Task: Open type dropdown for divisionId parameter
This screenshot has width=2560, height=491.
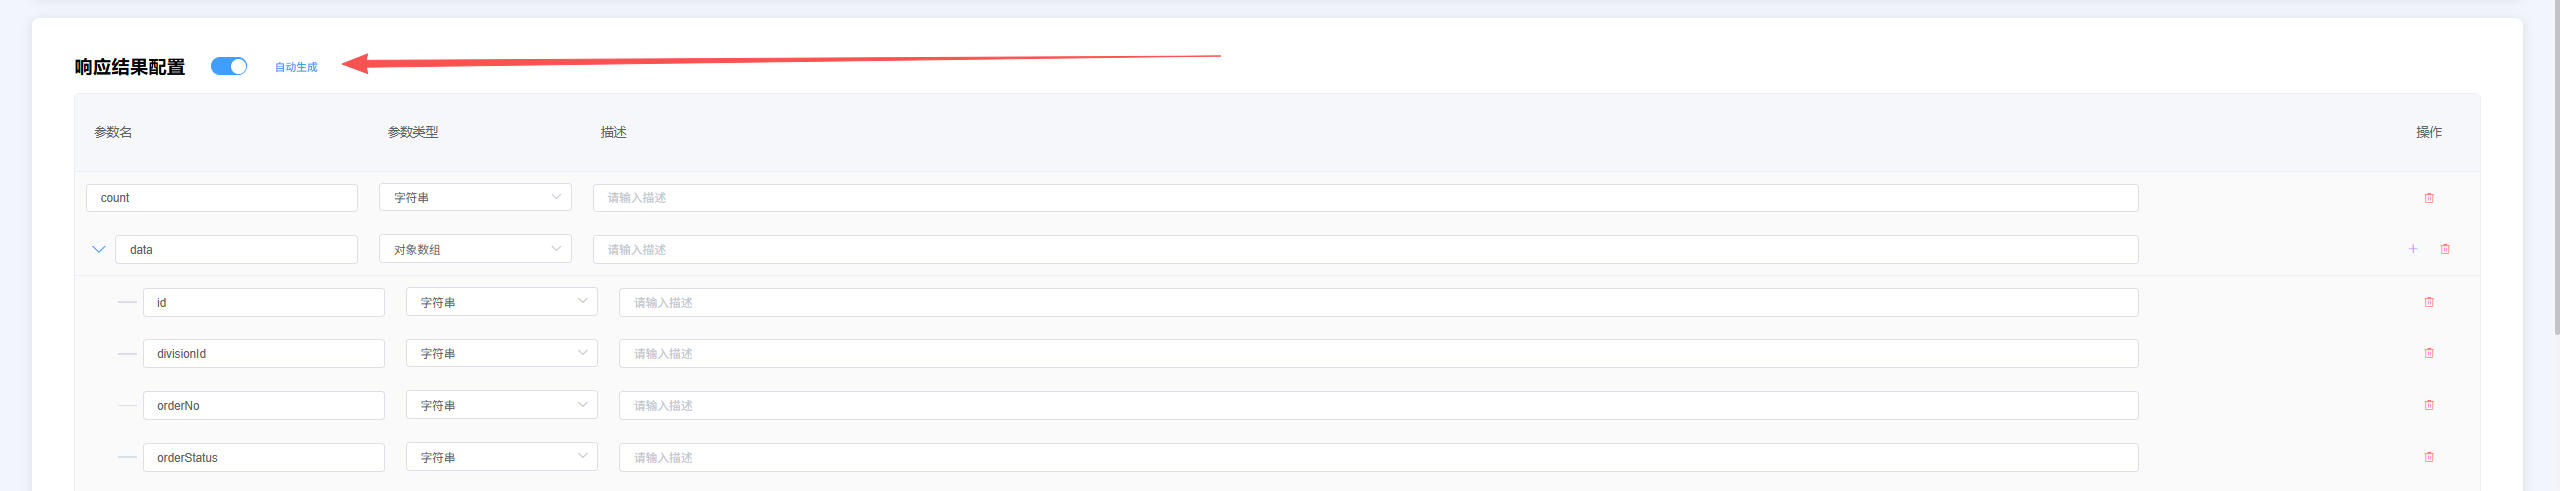Action: (501, 354)
